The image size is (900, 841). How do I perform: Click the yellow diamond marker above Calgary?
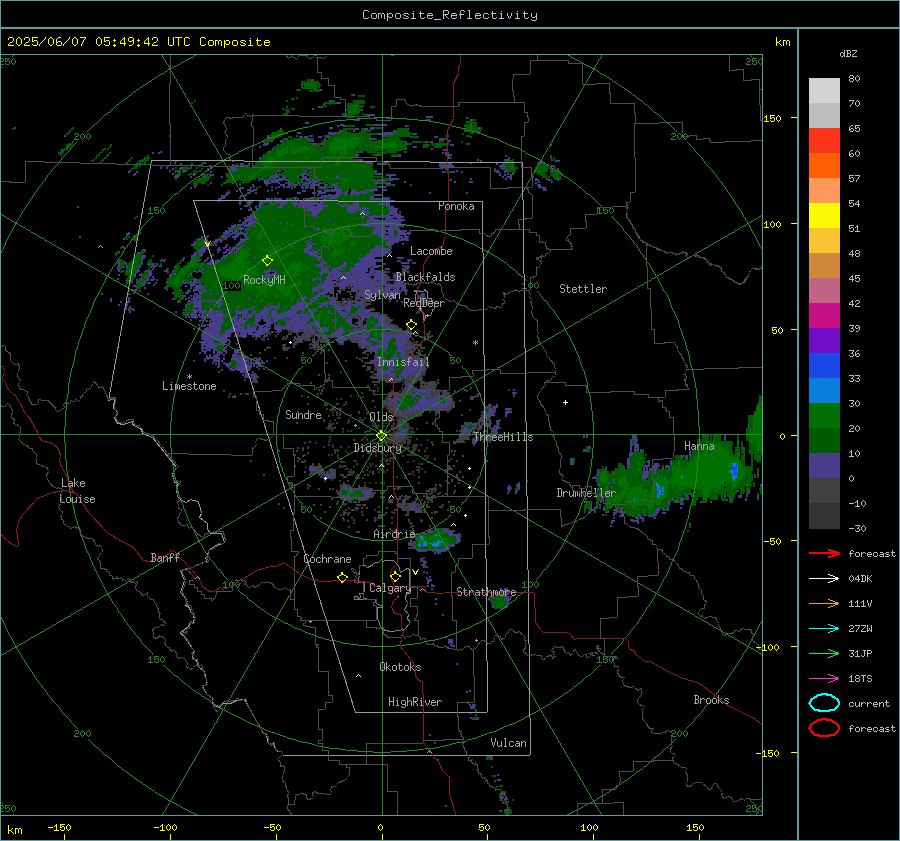point(395,576)
